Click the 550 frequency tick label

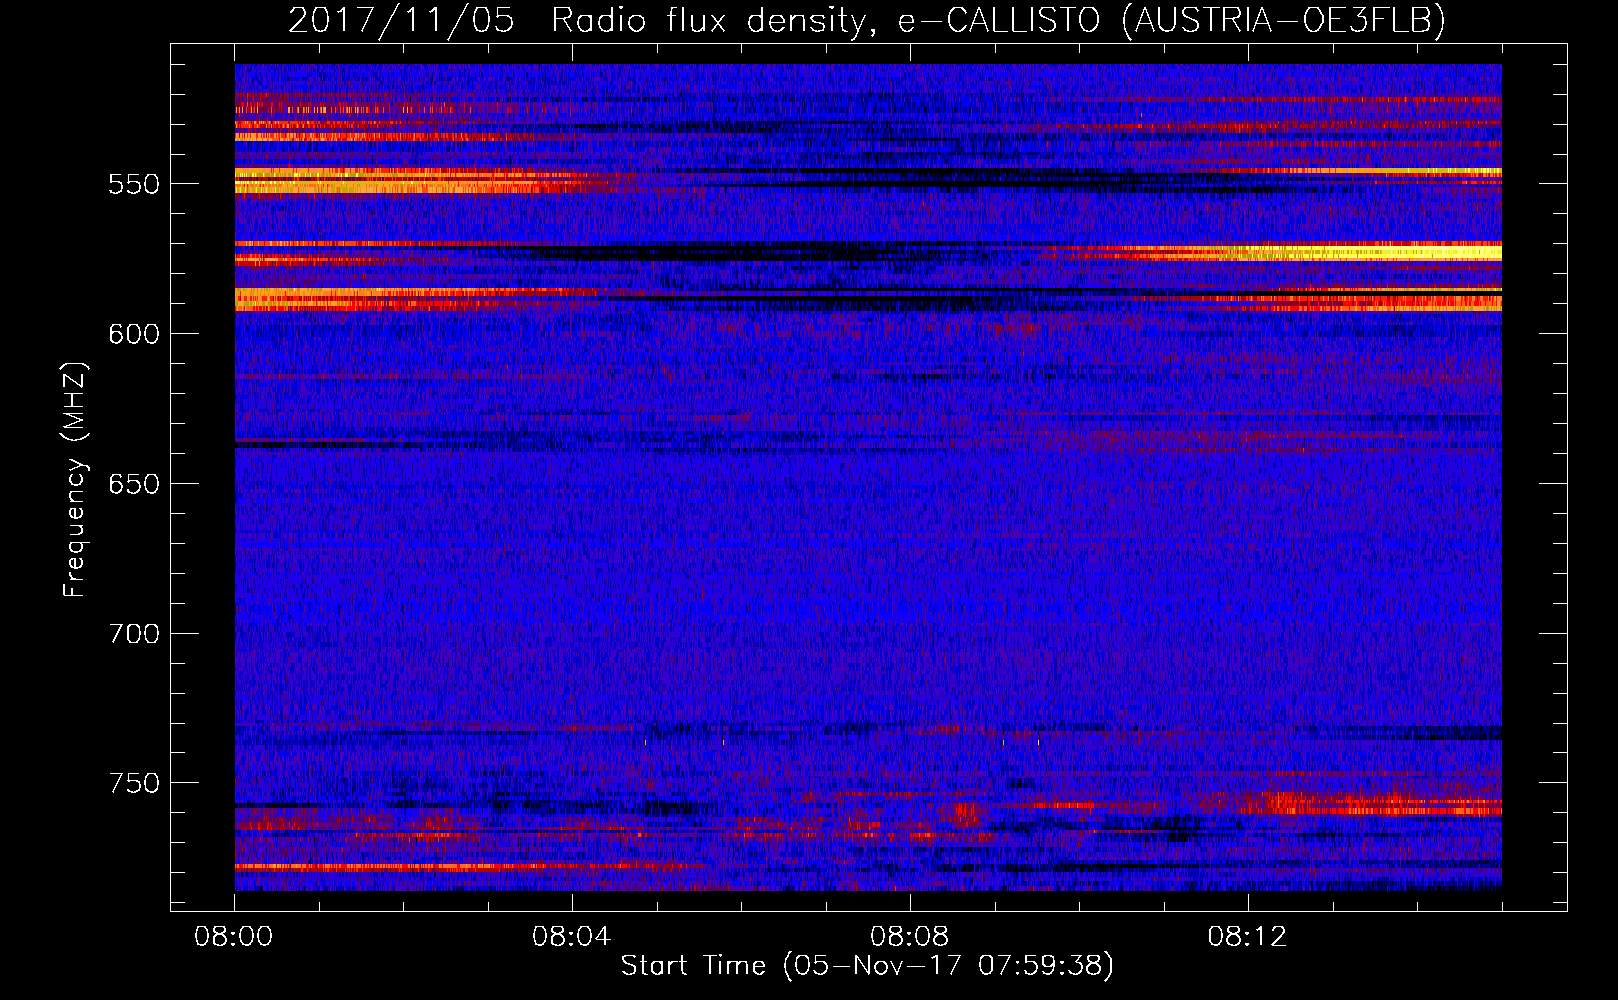pos(134,184)
